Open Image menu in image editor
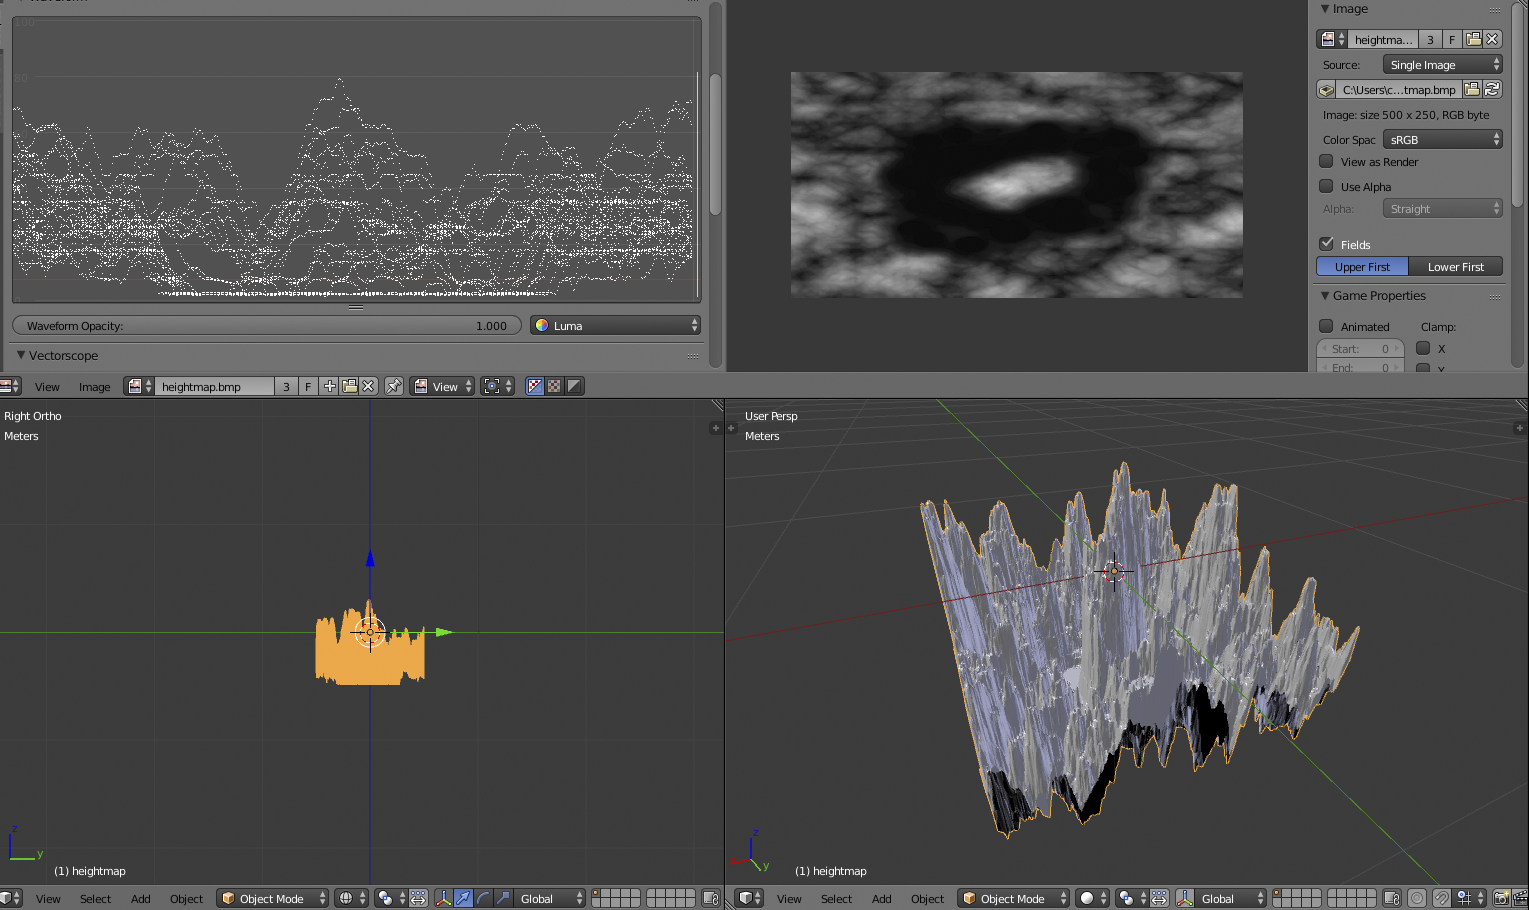The height and width of the screenshot is (910, 1529). pos(95,387)
